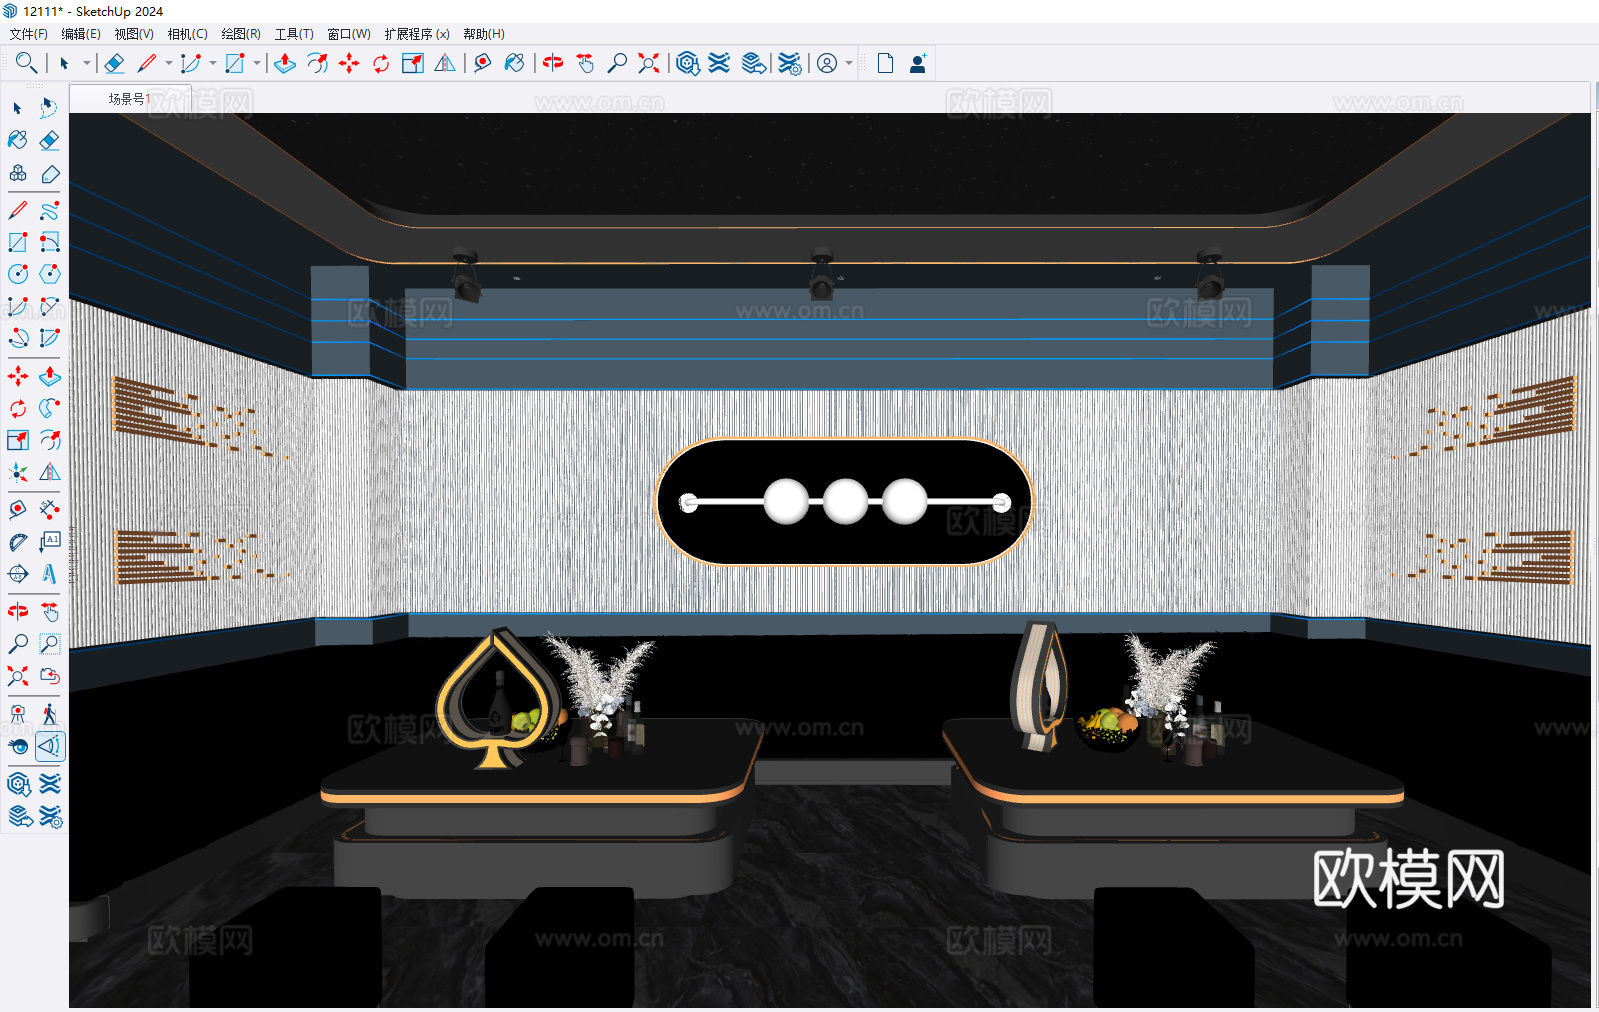
Task: Select the Pie tool in the left palette
Action: [x=49, y=337]
